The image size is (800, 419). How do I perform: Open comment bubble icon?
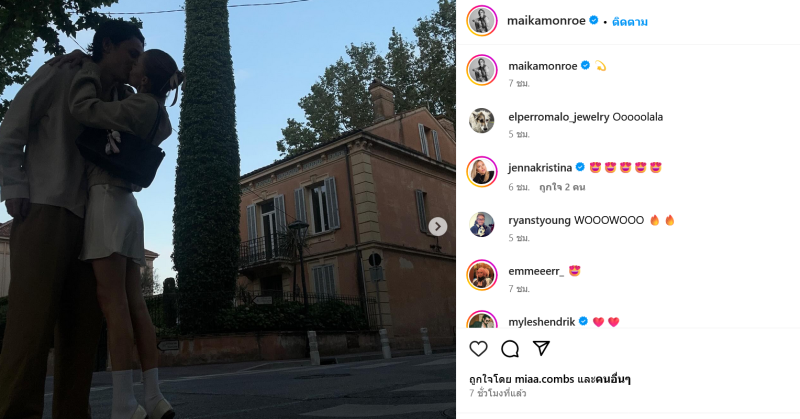pyautogui.click(x=510, y=349)
